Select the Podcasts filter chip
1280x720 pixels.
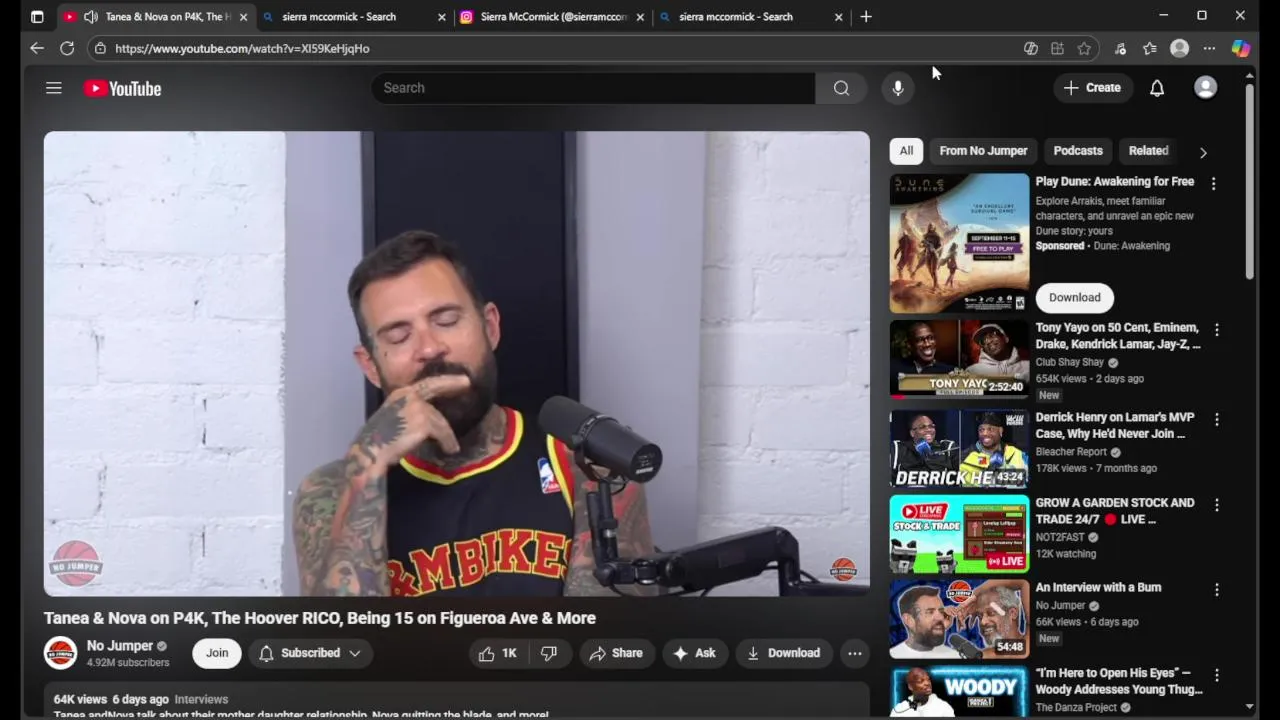pos(1078,151)
